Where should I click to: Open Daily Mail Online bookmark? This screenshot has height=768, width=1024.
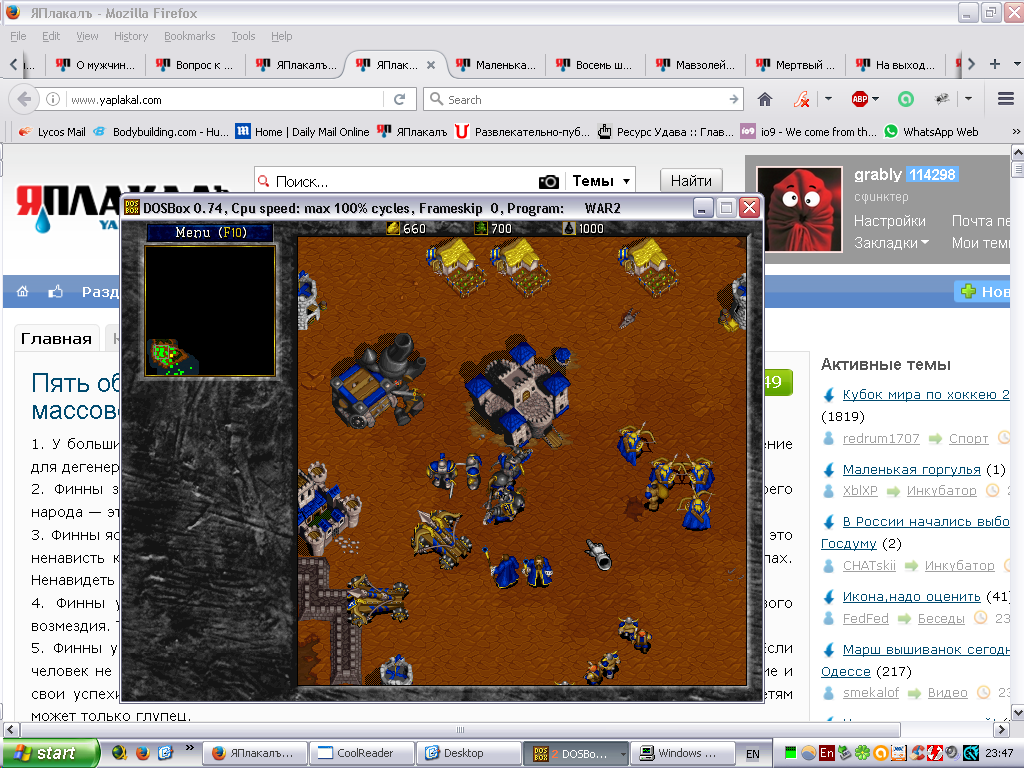(302, 132)
